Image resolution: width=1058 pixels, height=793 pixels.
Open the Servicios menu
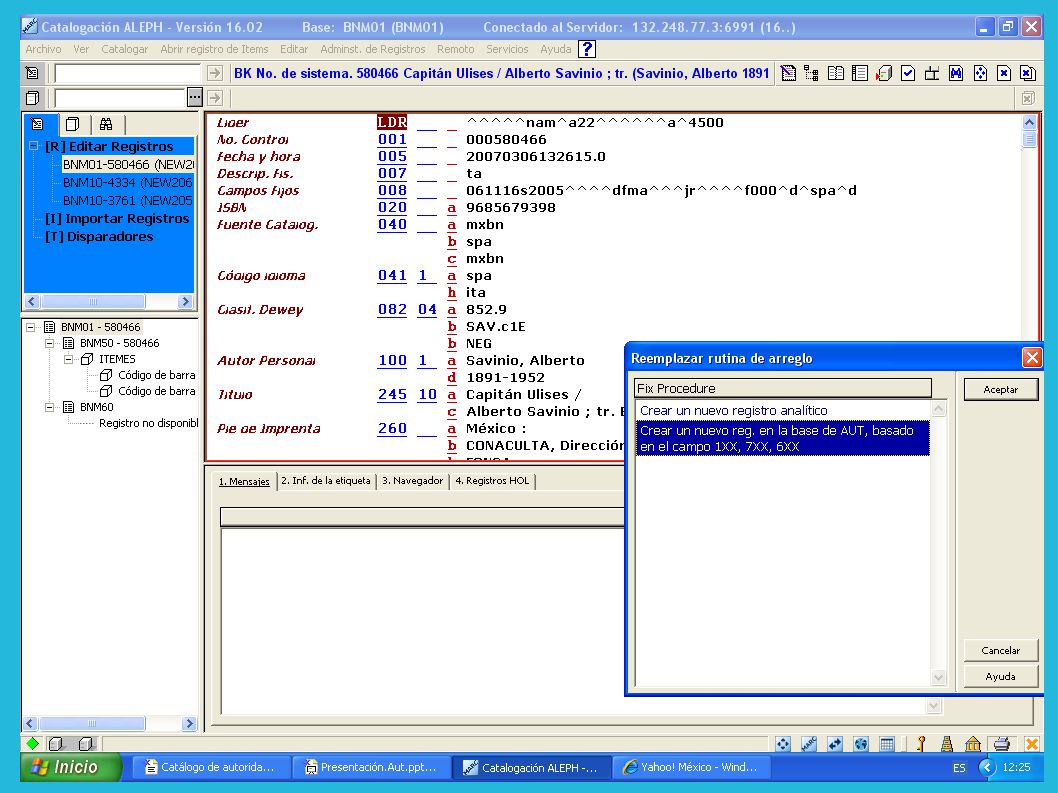tap(507, 49)
